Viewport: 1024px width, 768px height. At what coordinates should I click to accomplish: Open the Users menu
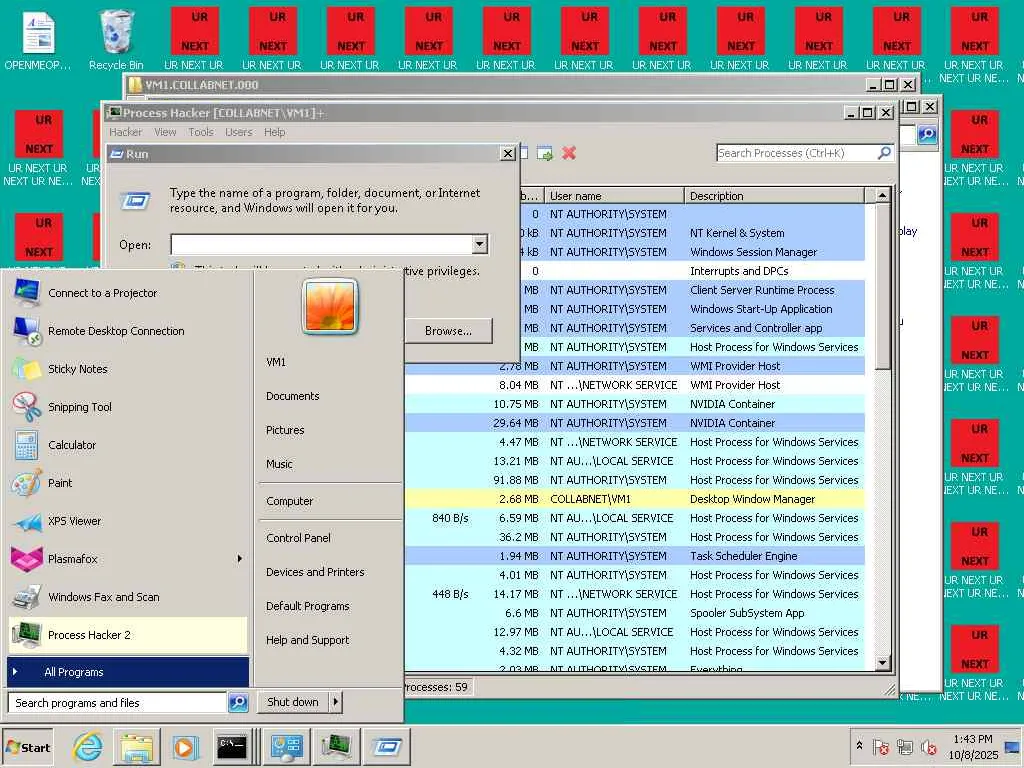tap(238, 132)
